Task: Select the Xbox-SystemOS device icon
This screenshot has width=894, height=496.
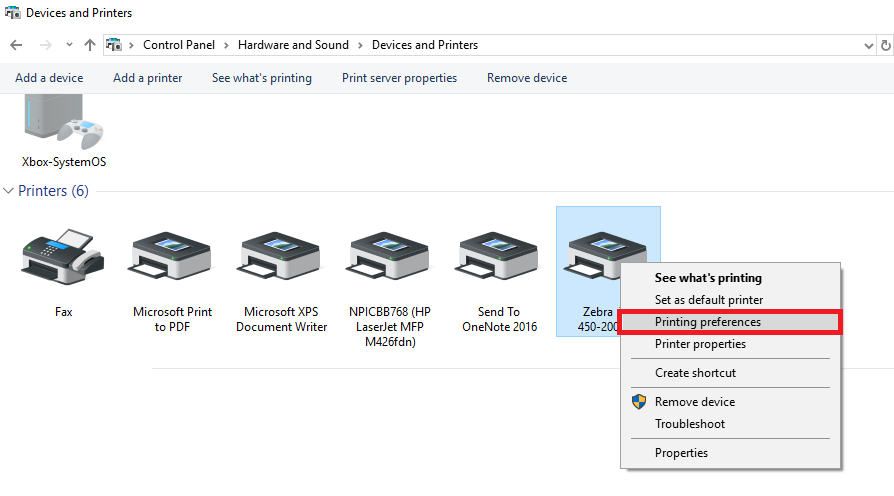Action: point(63,123)
